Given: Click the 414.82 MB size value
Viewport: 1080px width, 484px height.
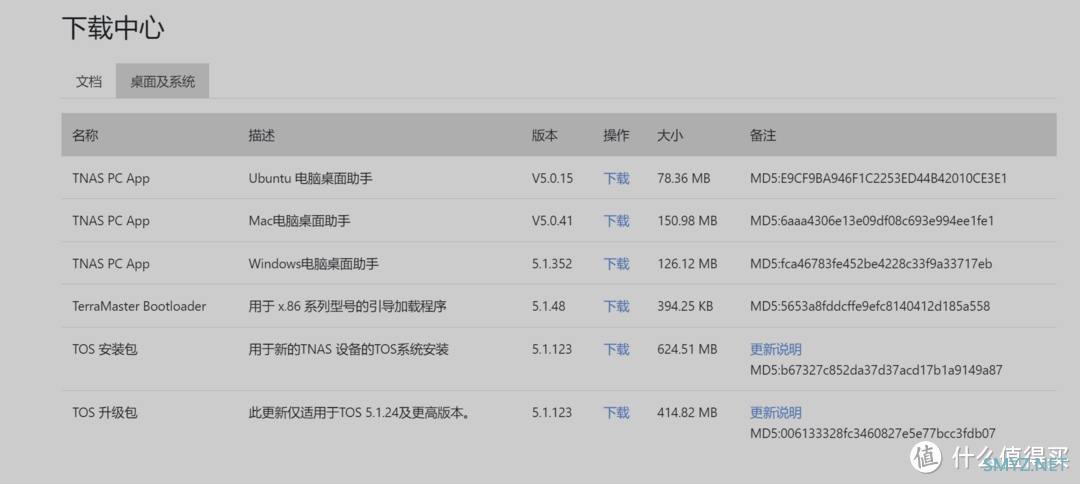Looking at the screenshot, I should coord(687,412).
